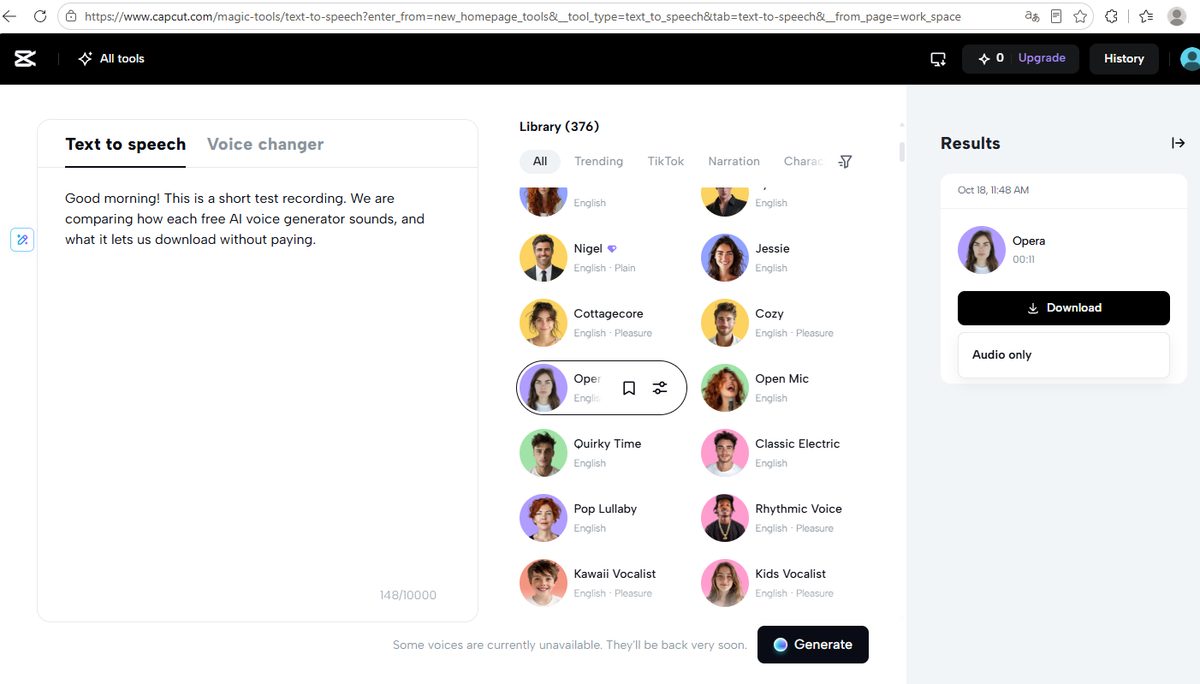Select the Trending voice category
Screen dimensions: 1200x684
coord(598,161)
